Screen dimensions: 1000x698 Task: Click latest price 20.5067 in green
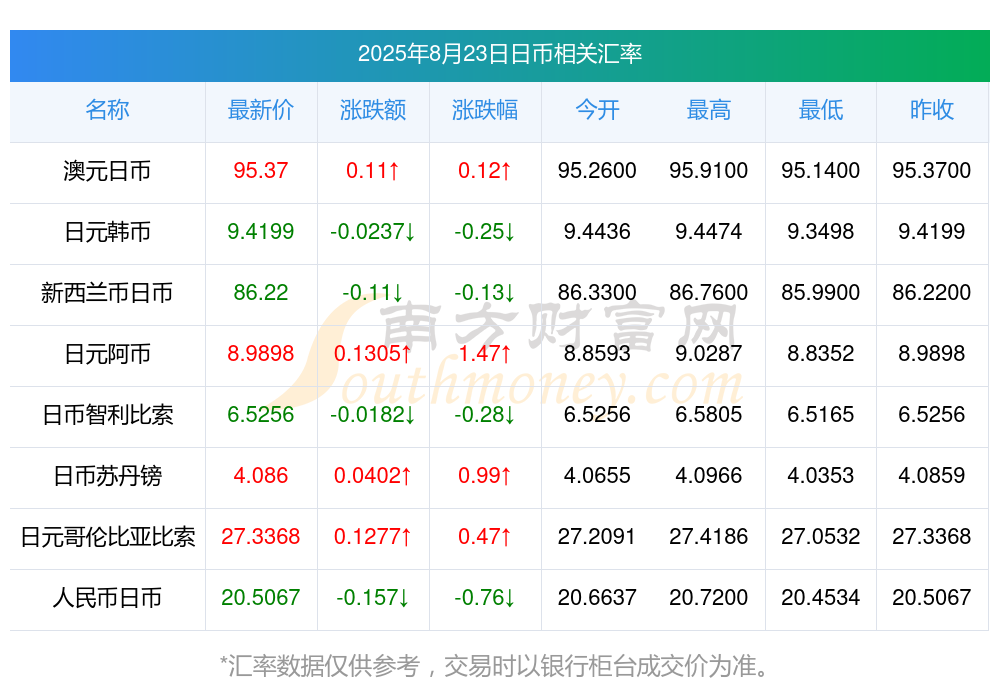click(261, 598)
